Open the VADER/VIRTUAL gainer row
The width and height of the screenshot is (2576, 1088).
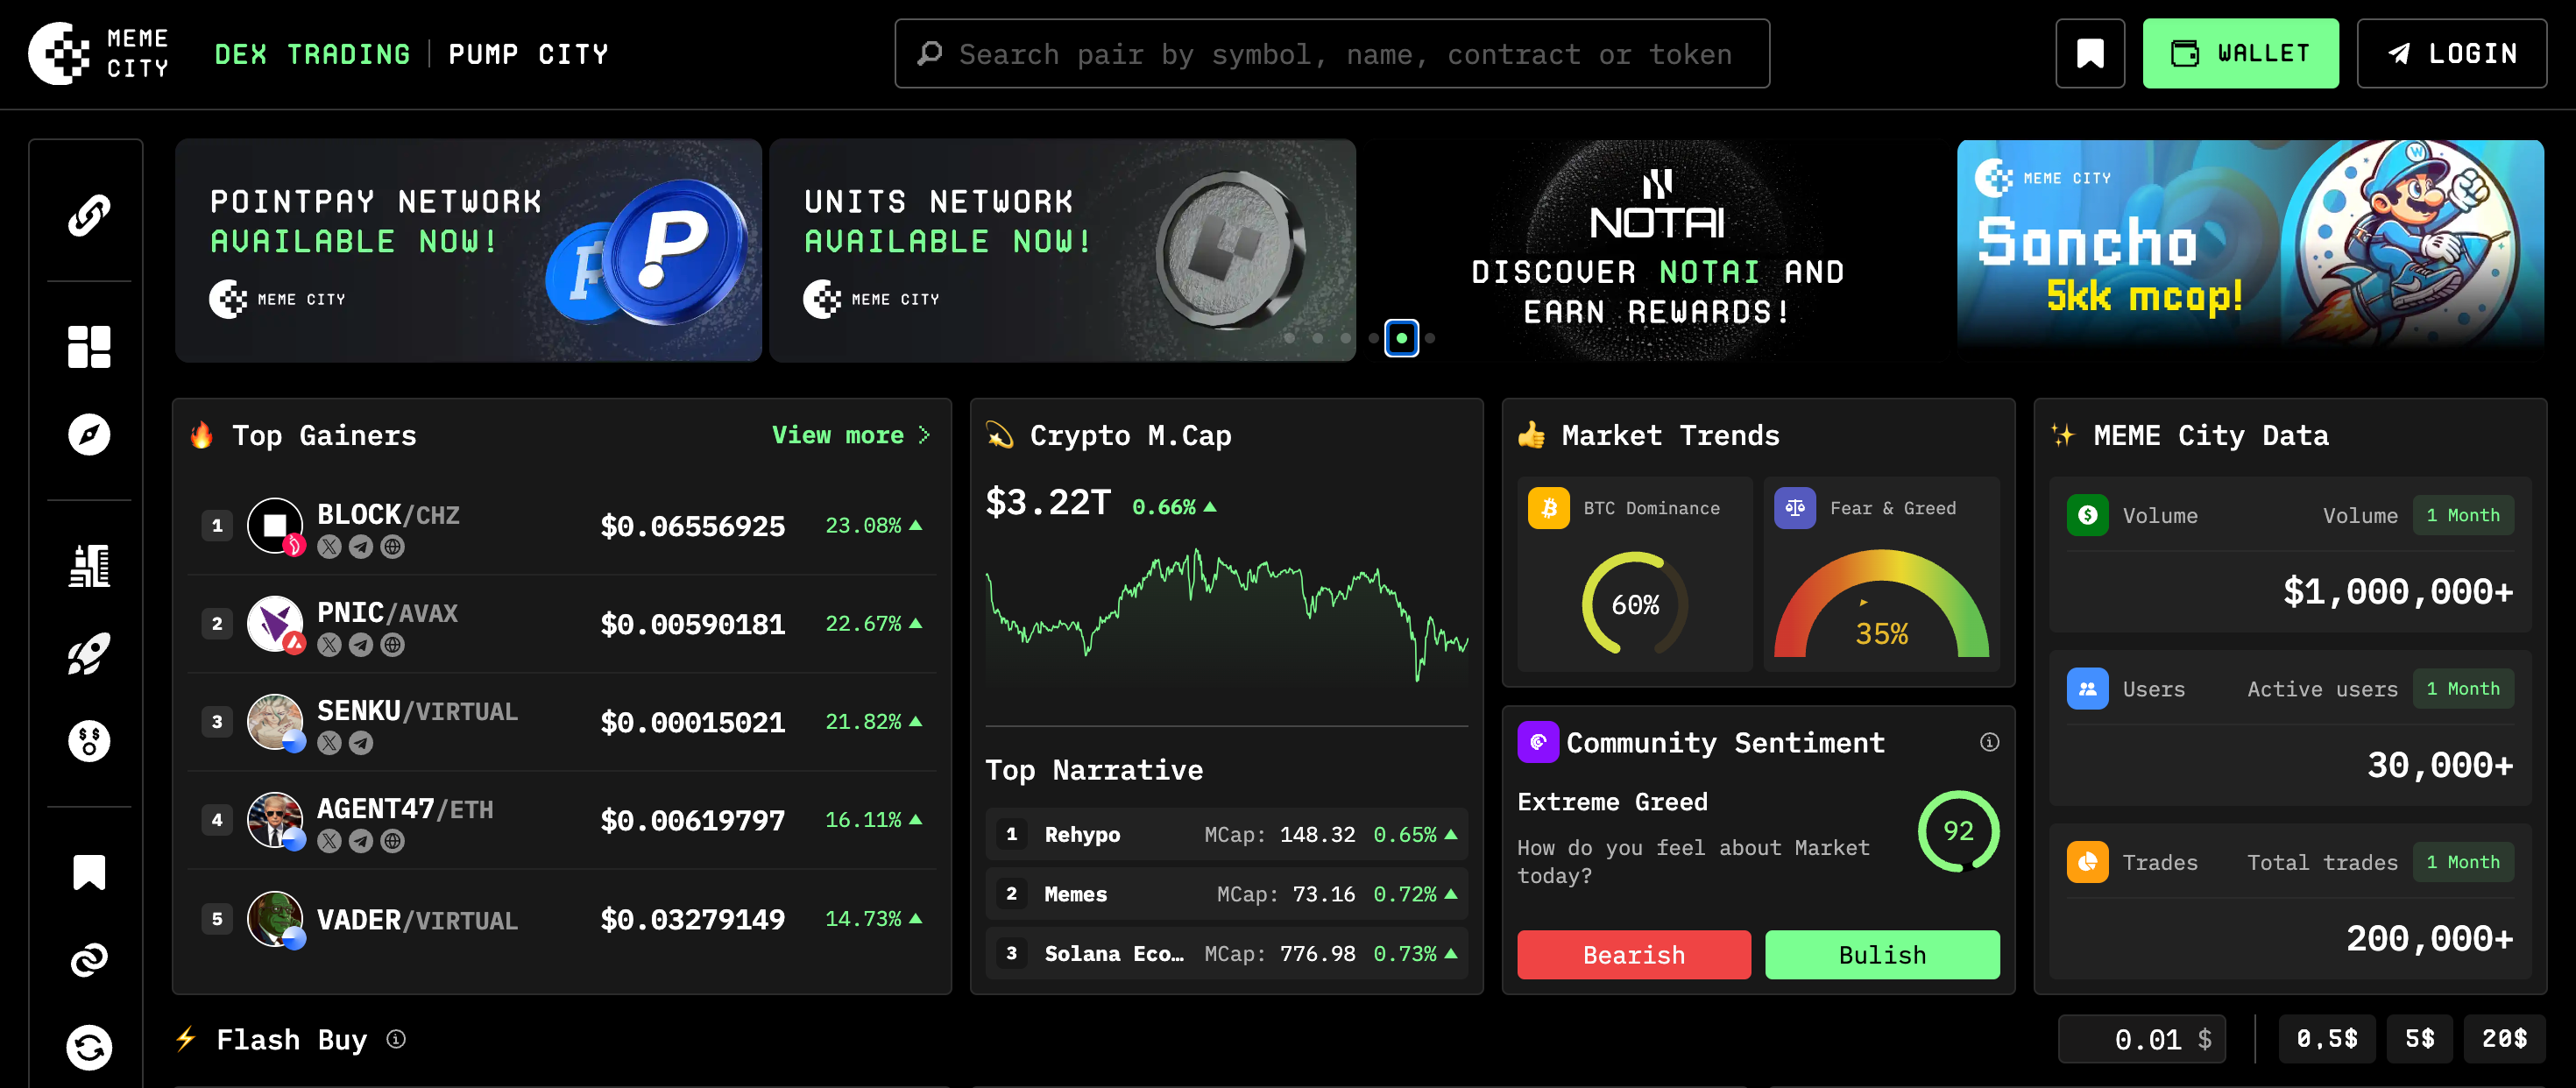coord(562,919)
